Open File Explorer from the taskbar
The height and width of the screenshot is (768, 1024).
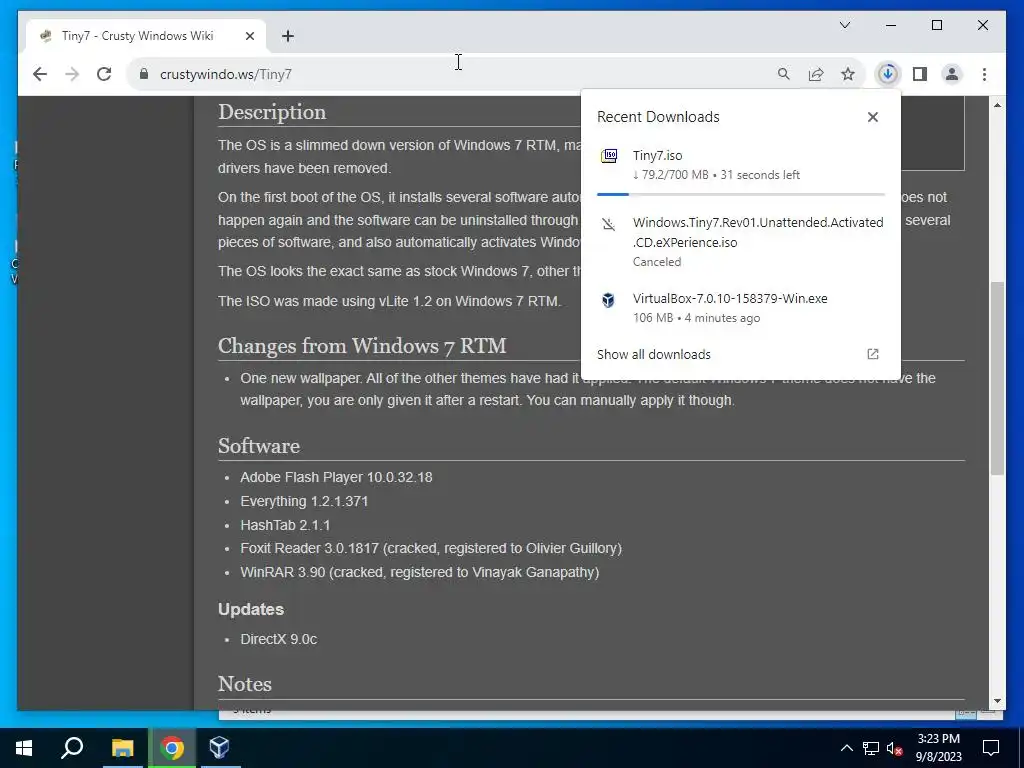tap(122, 748)
